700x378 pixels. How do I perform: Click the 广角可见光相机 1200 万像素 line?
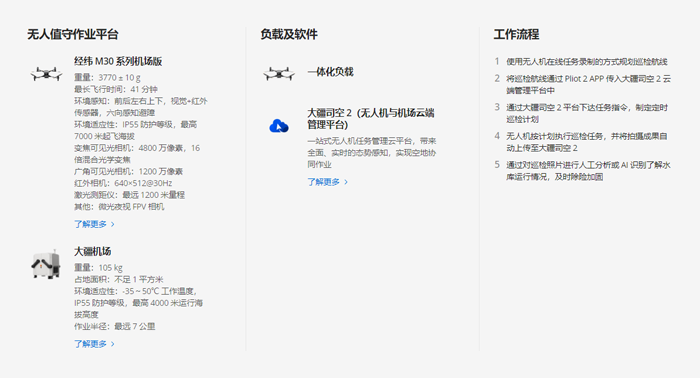129,171
